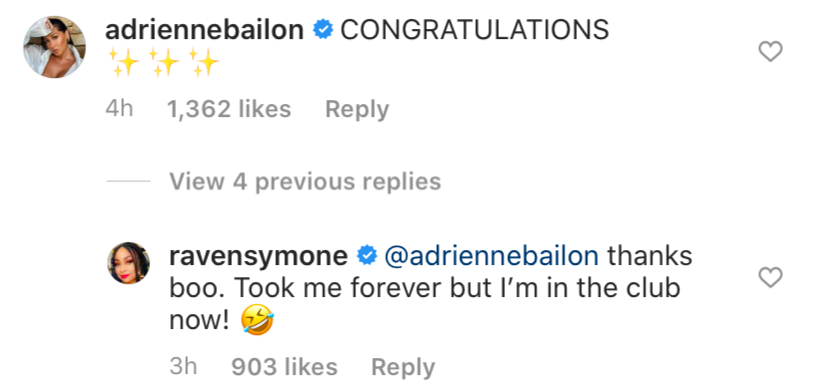This screenshot has width=825, height=388.
Task: Reply to ravensymone's comment
Action: [x=403, y=367]
